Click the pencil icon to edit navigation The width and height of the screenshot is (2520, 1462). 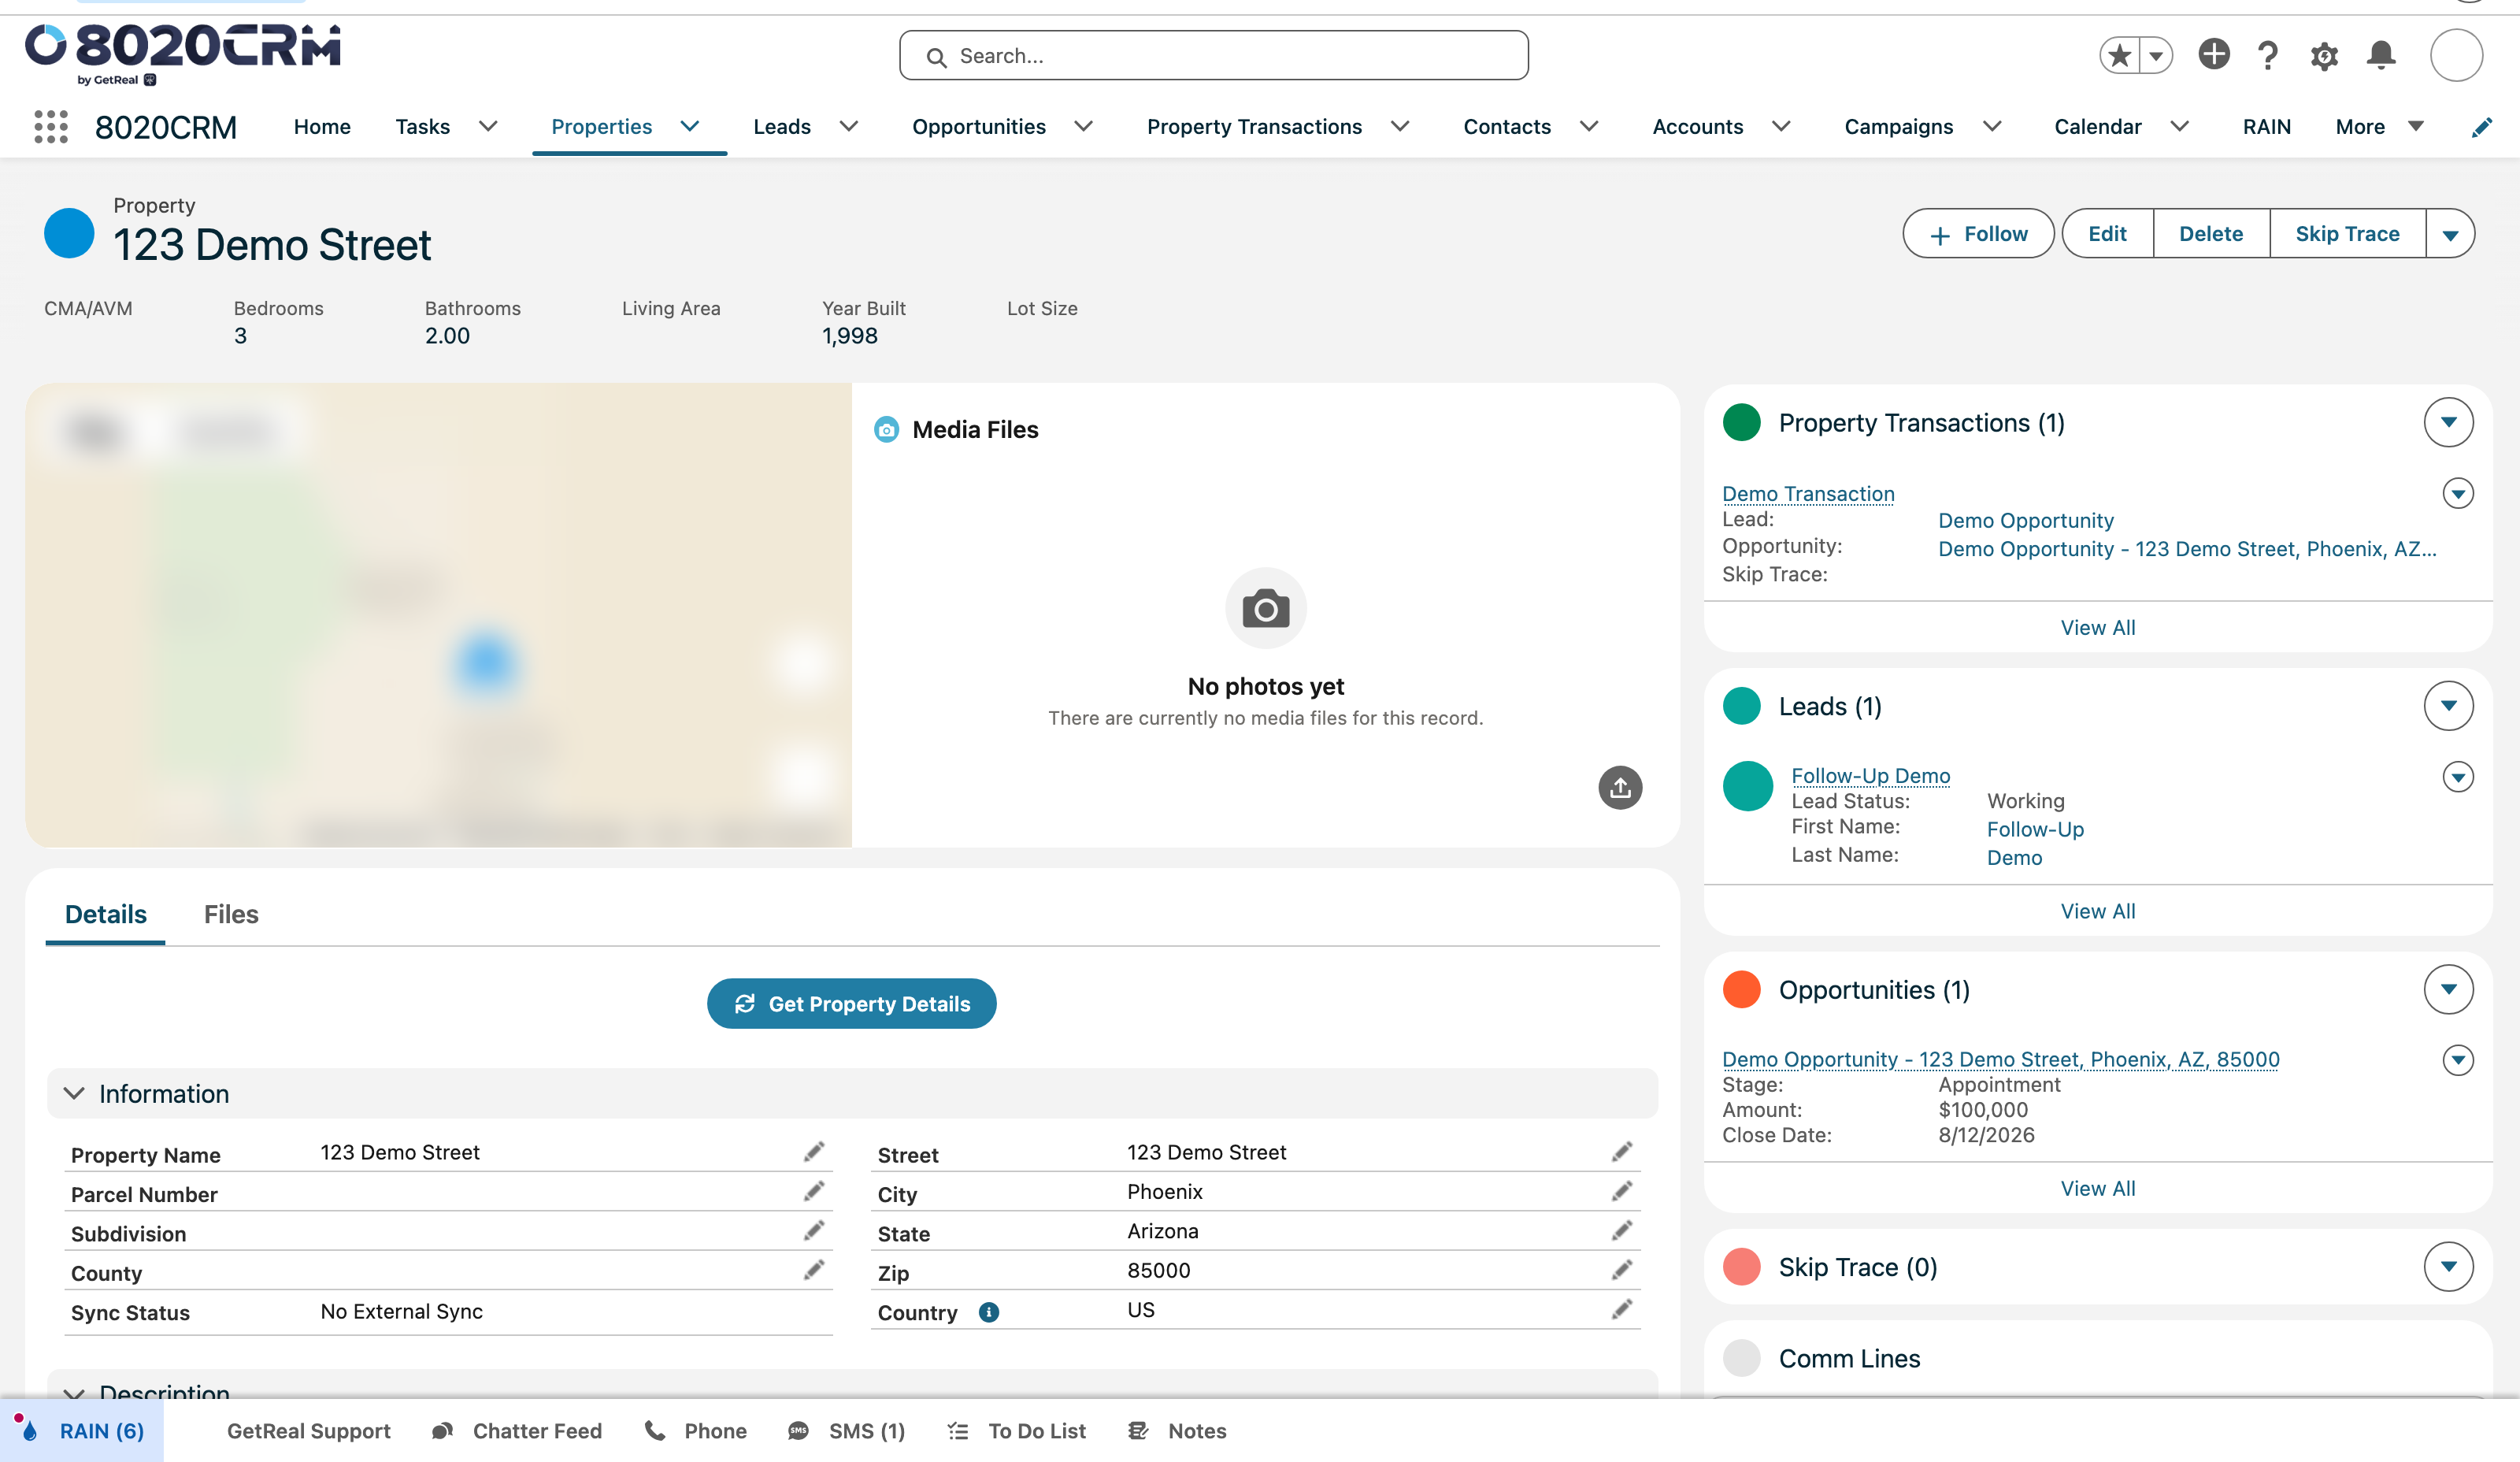[2481, 127]
